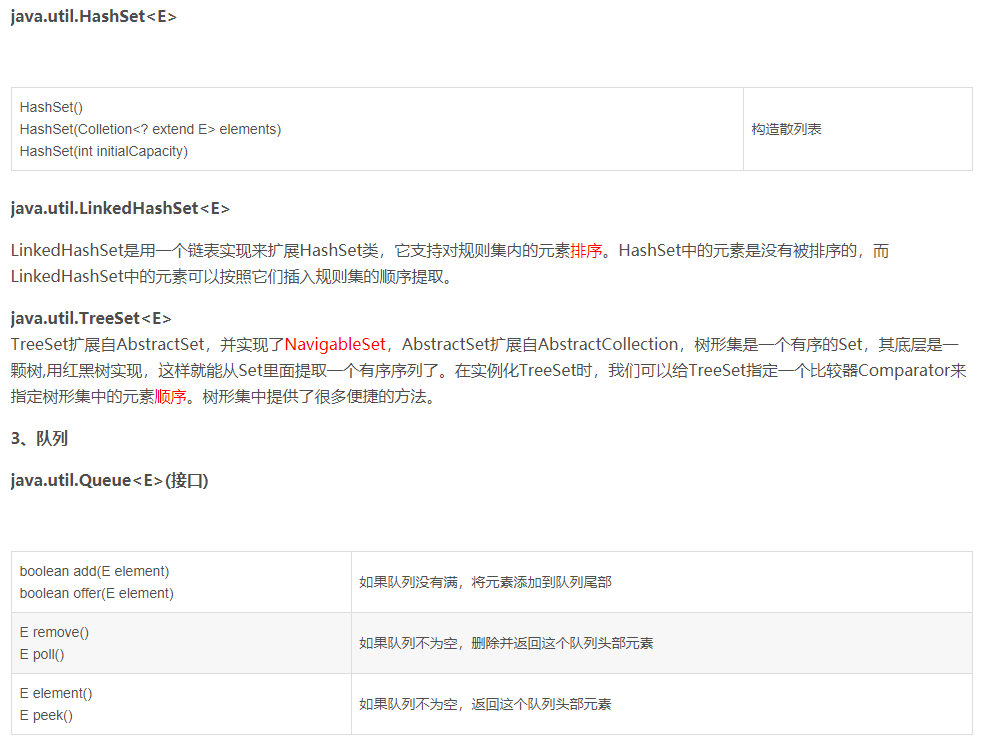This screenshot has width=991, height=754.
Task: Select the boolean add(E element) method text
Action: [94, 570]
